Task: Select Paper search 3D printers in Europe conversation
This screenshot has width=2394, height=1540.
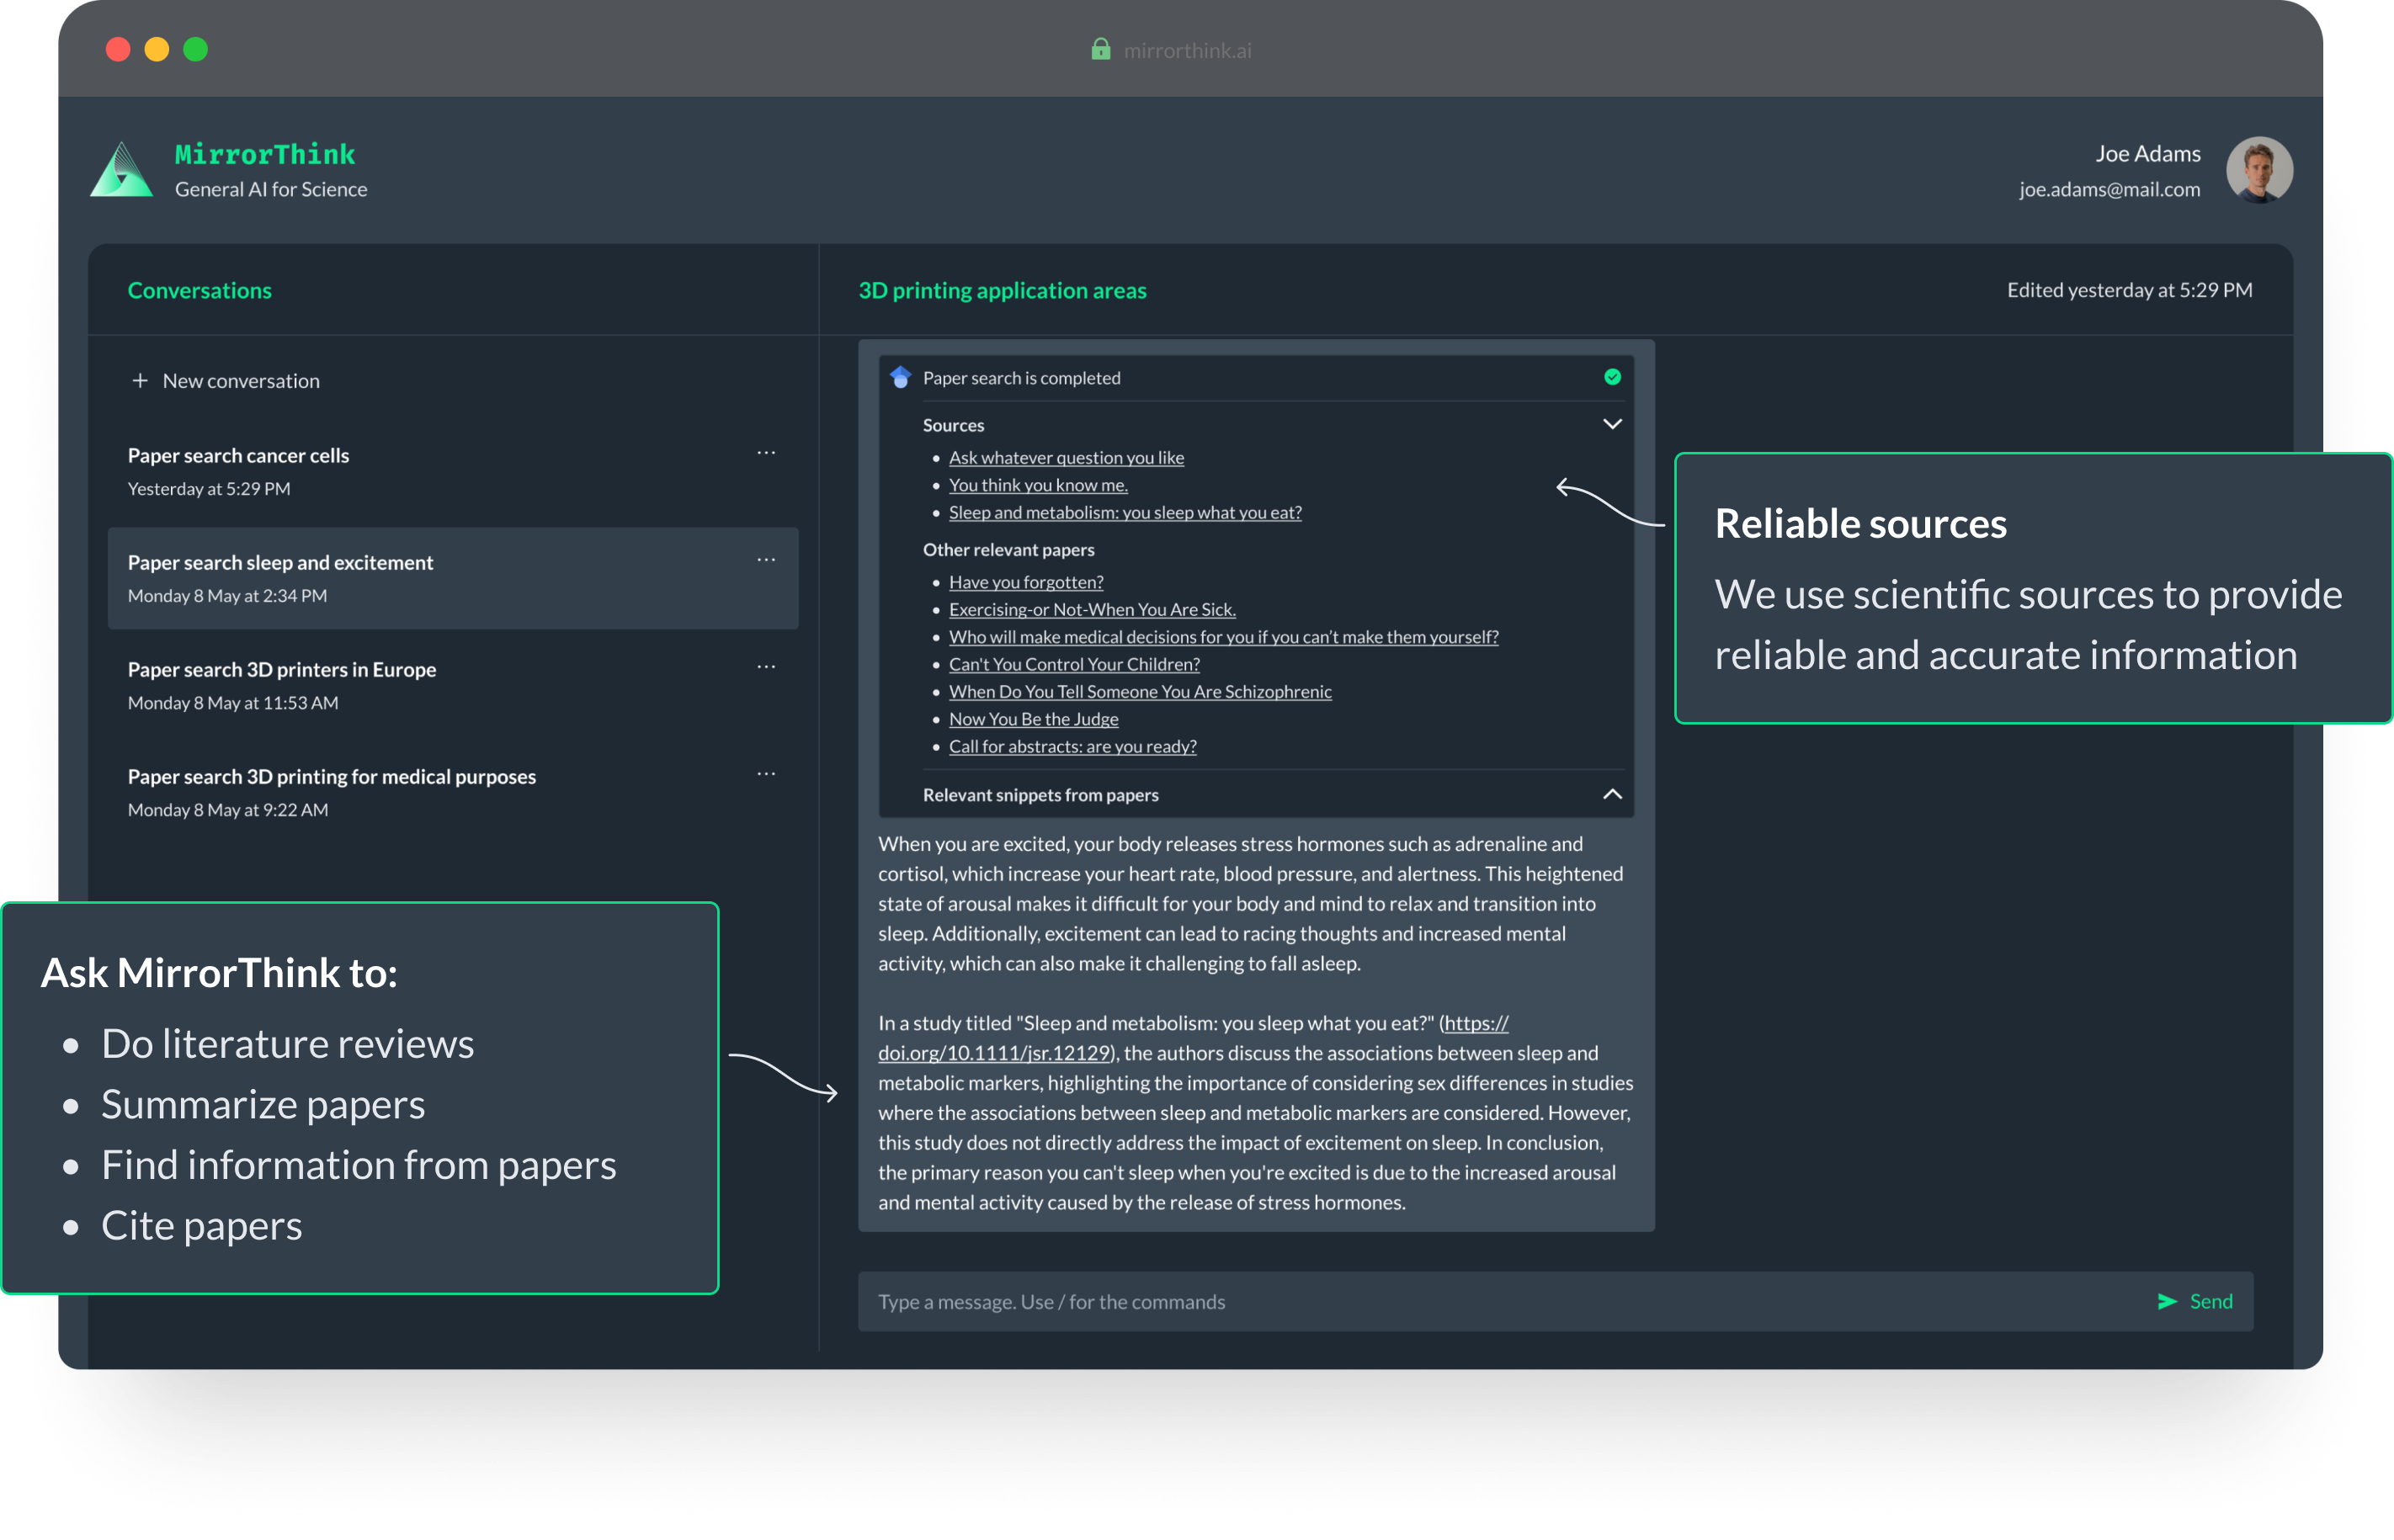Action: pos(282,669)
